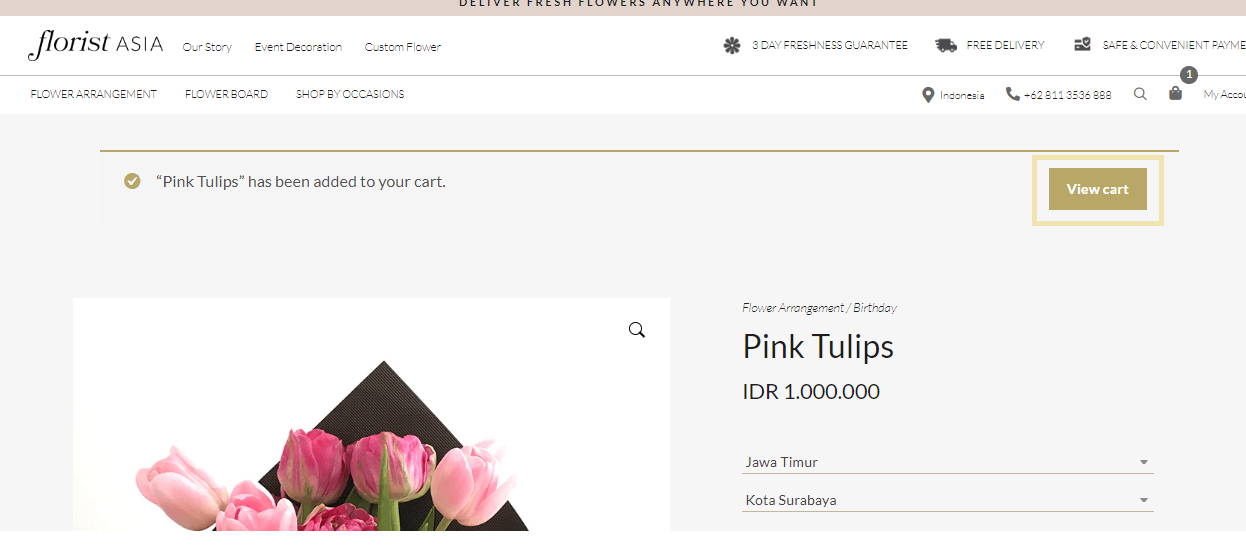
Task: Click the free delivery truck icon
Action: (946, 45)
